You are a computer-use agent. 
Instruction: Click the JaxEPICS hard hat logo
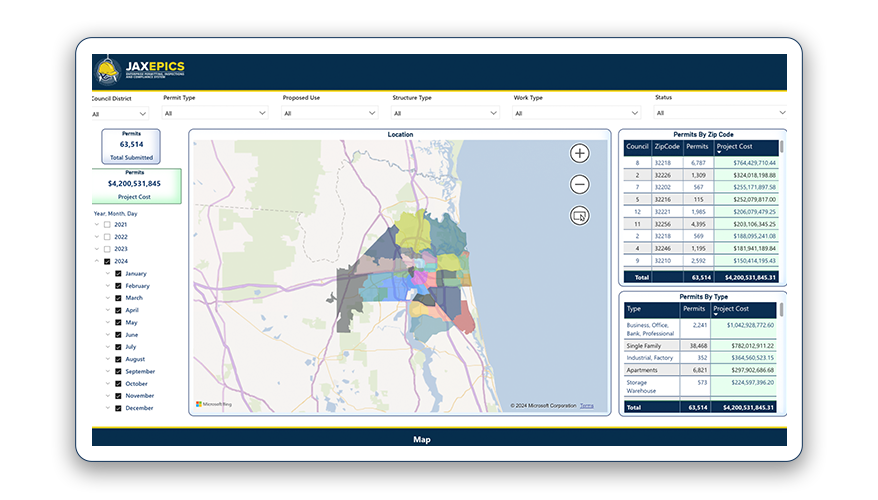click(x=108, y=71)
